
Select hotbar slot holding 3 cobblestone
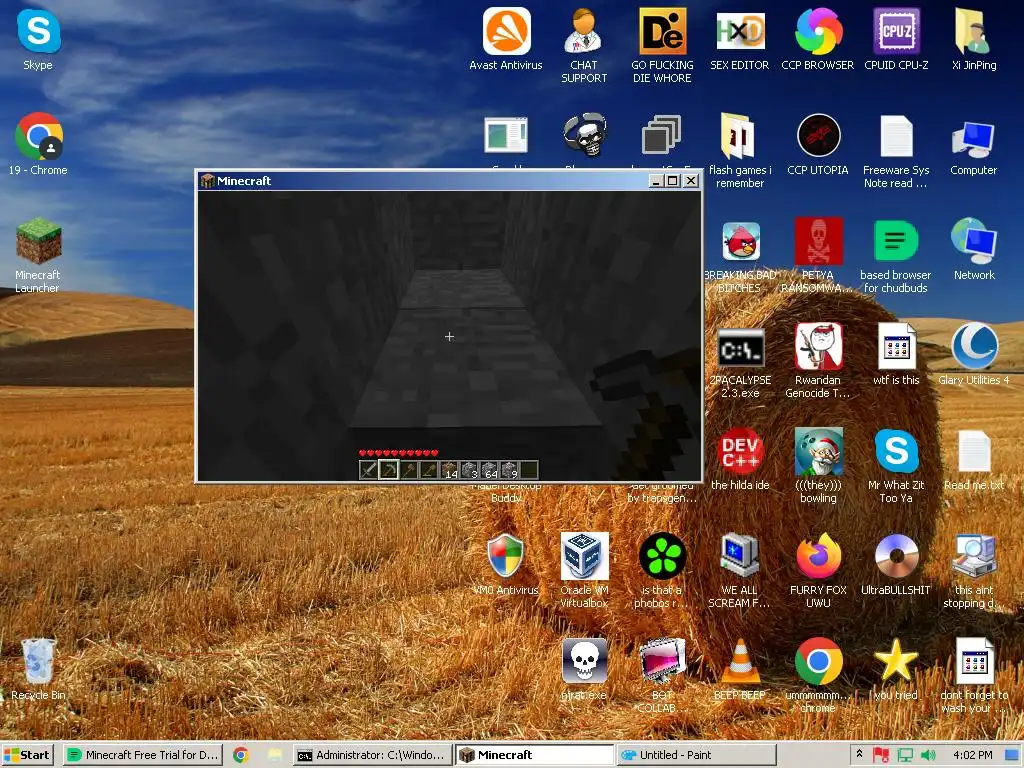[470, 470]
